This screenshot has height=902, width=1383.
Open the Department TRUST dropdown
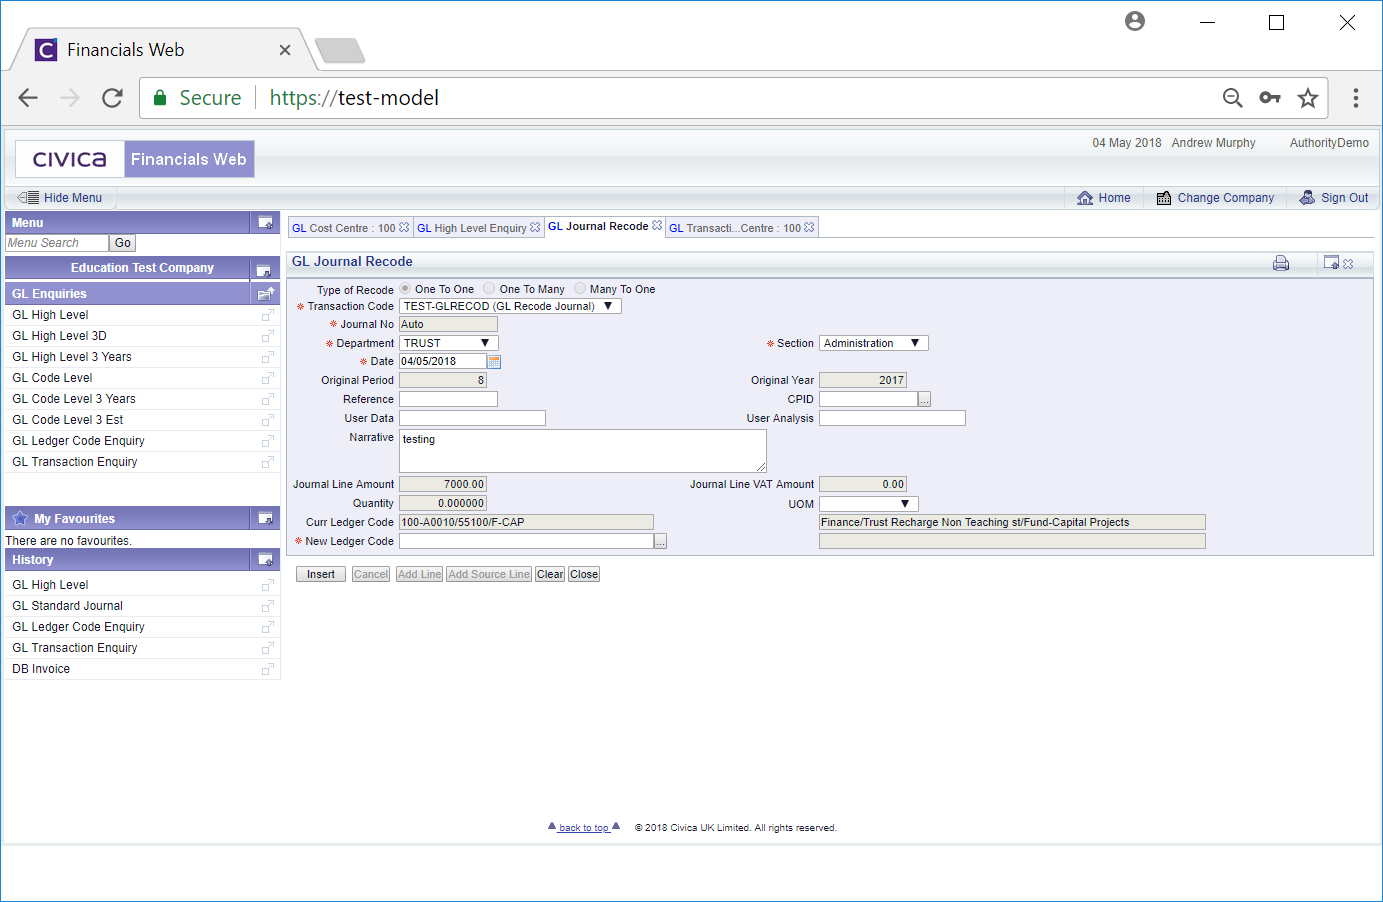click(x=448, y=343)
